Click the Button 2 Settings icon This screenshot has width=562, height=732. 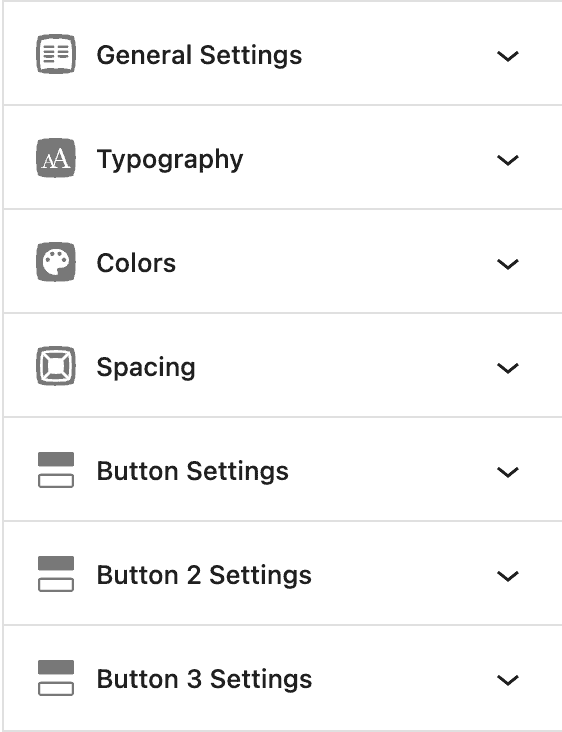[x=56, y=574]
